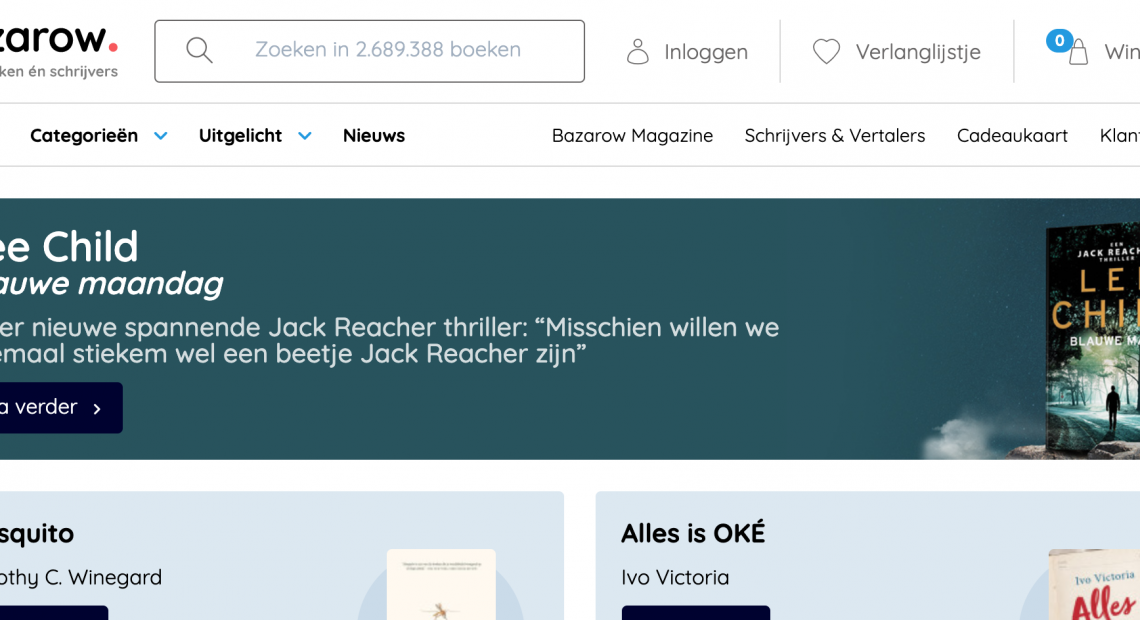
Task: Expand the Categorieën dropdown chevron
Action: tap(161, 136)
